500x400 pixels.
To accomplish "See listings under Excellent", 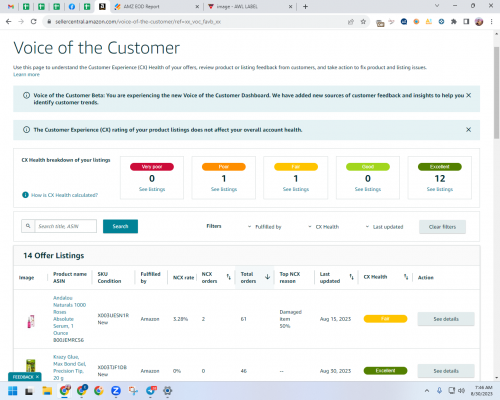I will (x=440, y=189).
